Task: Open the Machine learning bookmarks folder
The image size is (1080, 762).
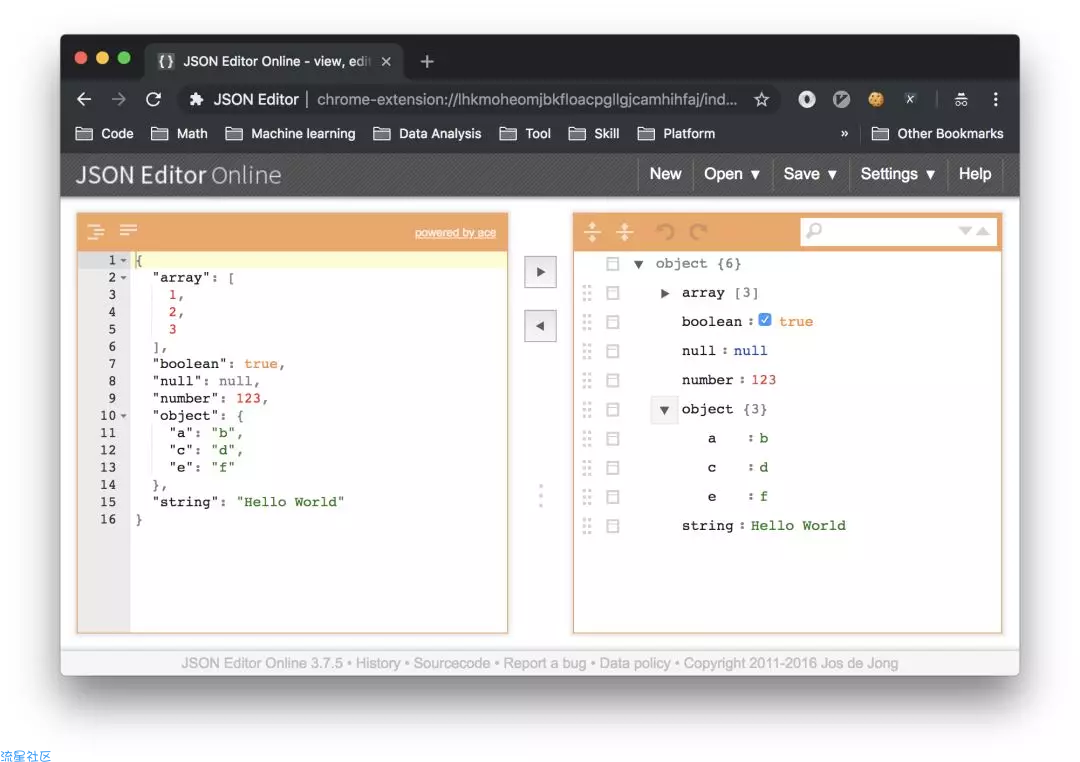Action: (291, 134)
